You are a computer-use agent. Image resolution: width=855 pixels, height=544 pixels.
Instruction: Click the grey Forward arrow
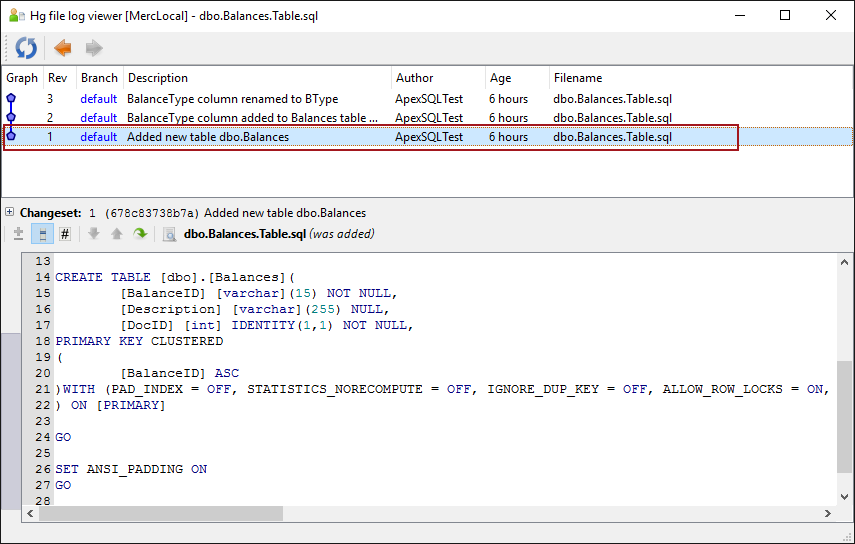pyautogui.click(x=94, y=48)
